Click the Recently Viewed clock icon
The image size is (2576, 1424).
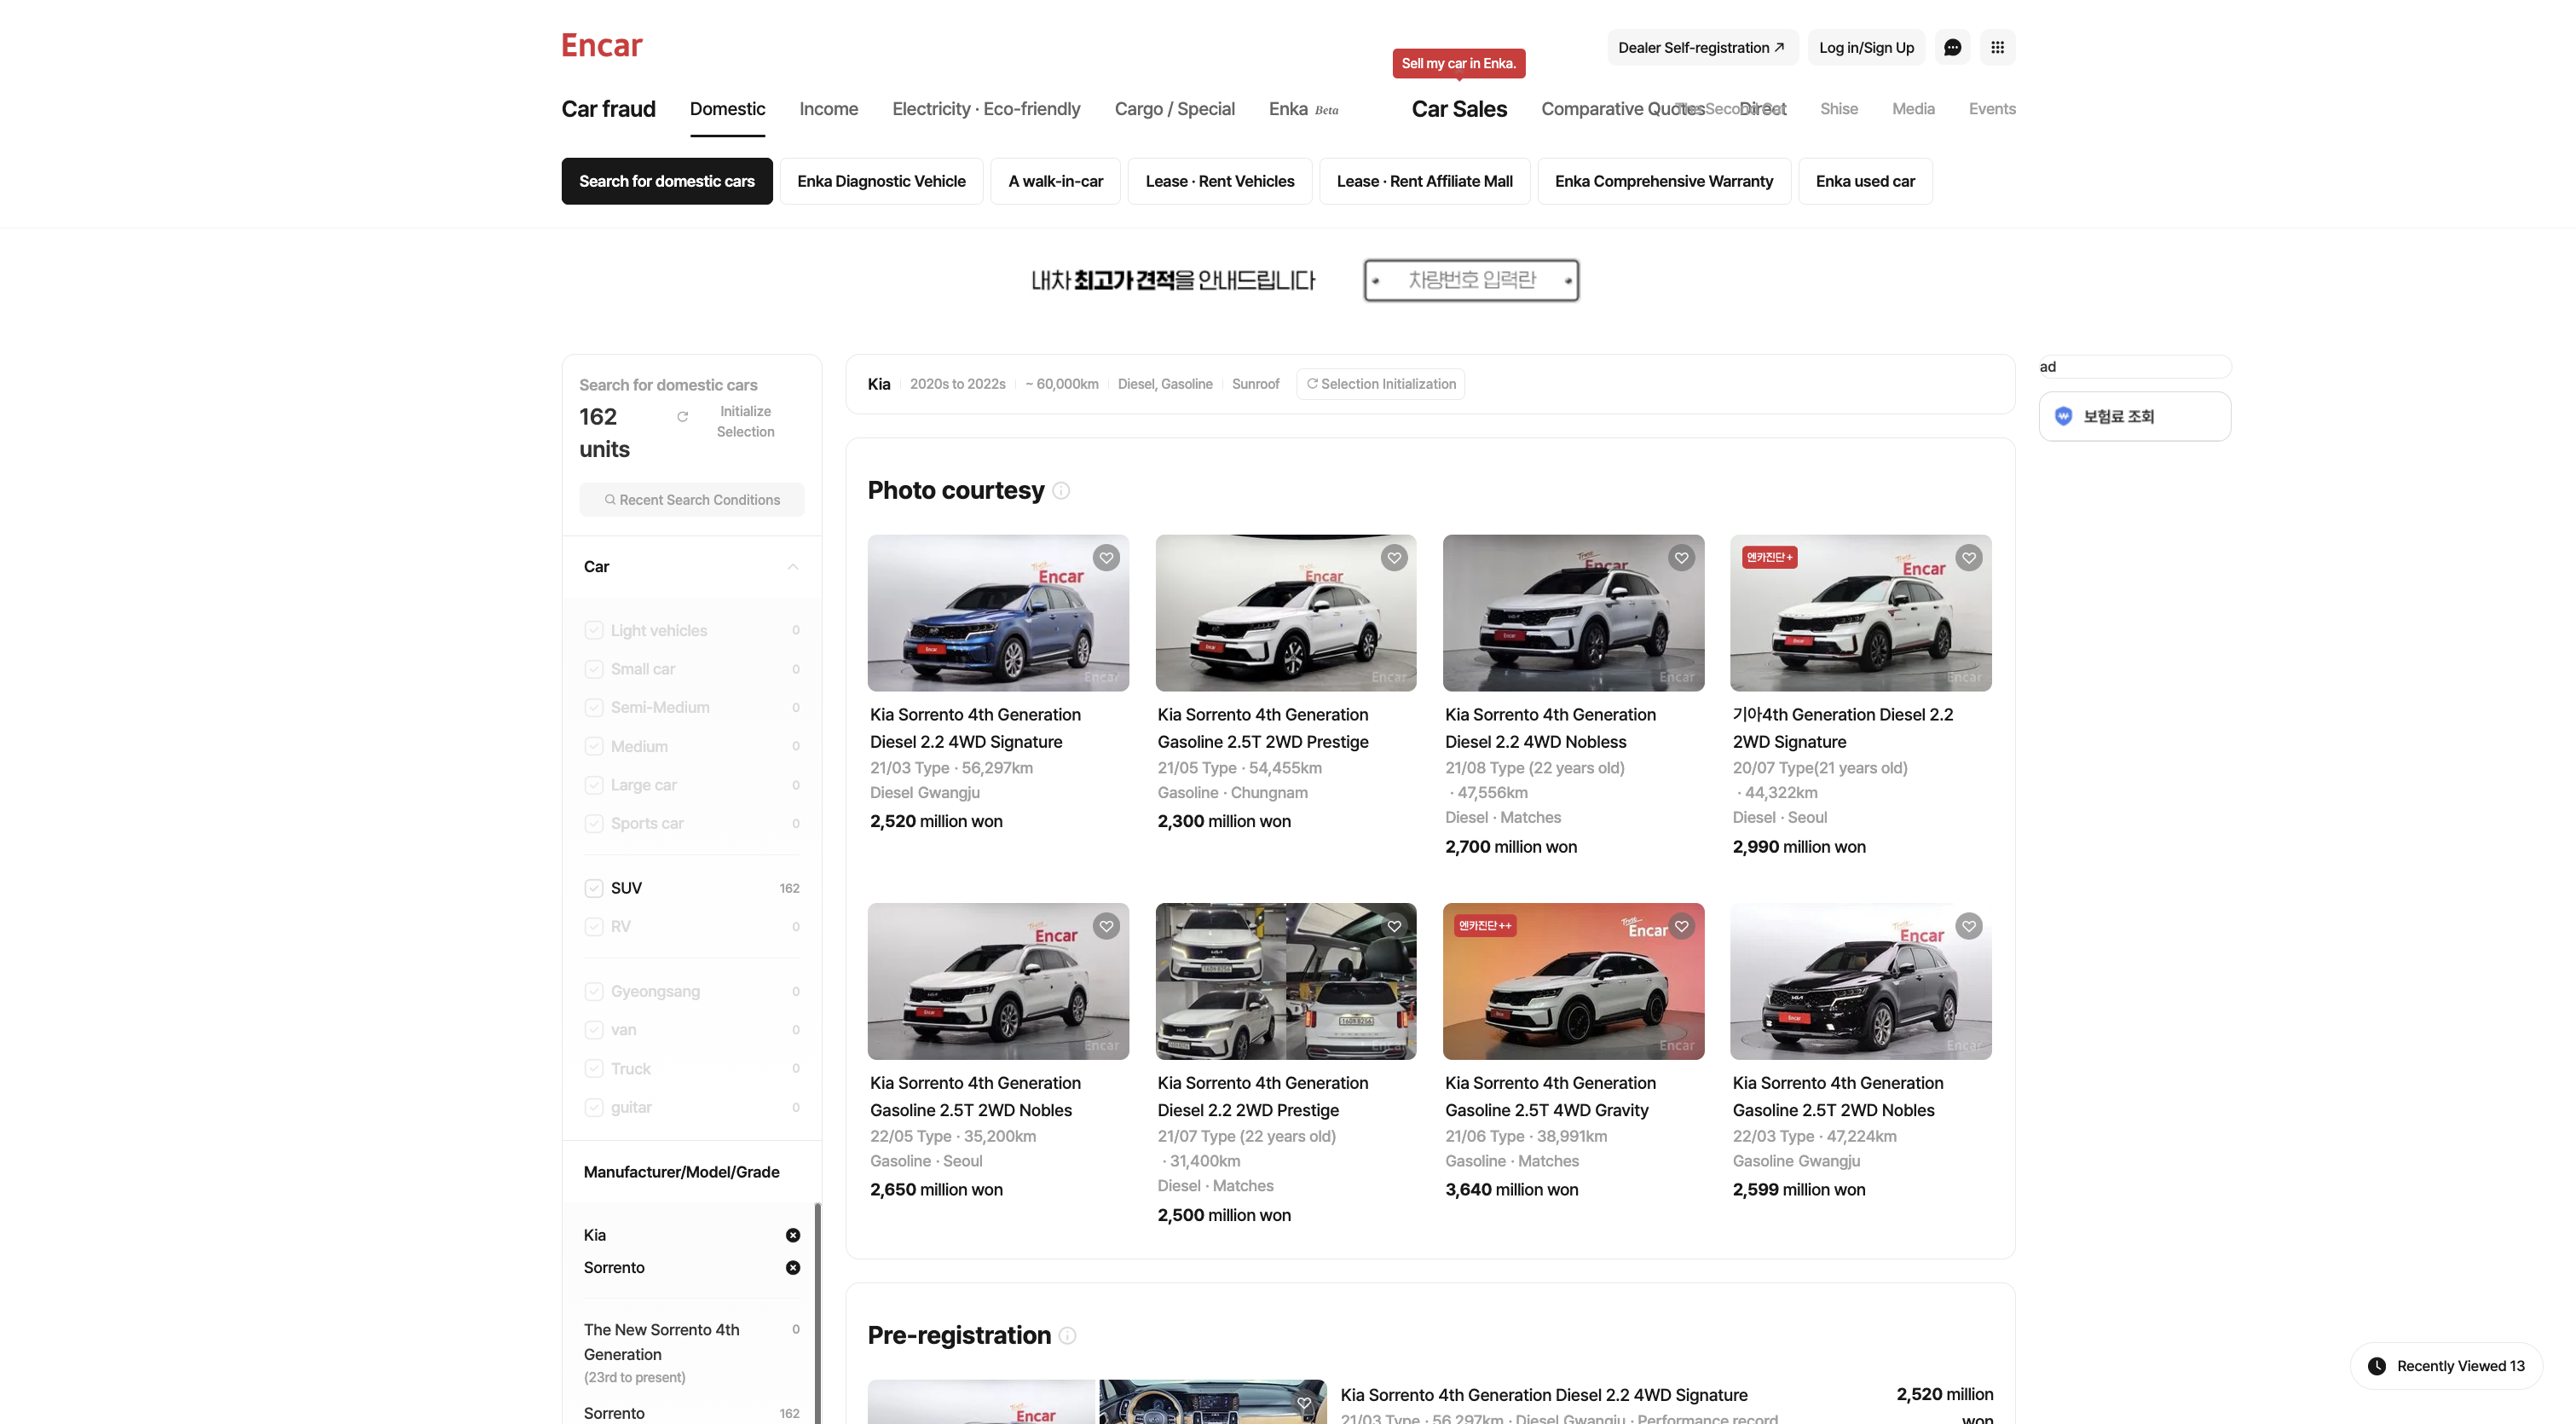tap(2377, 1366)
